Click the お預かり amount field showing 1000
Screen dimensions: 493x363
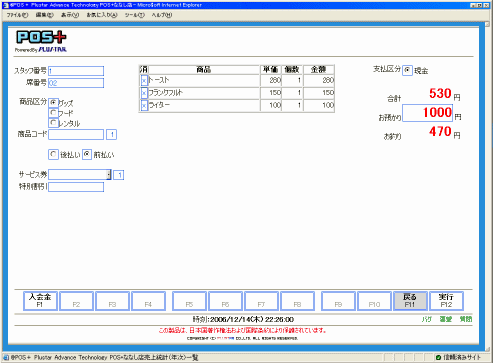pos(427,113)
